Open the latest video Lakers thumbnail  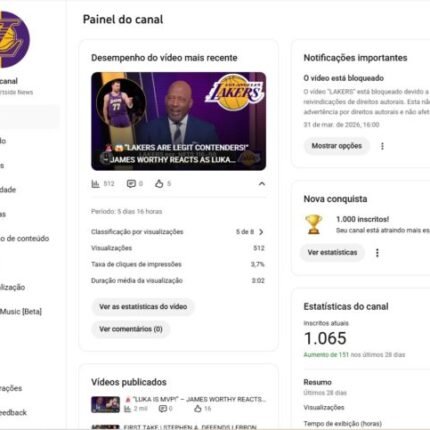tap(179, 121)
